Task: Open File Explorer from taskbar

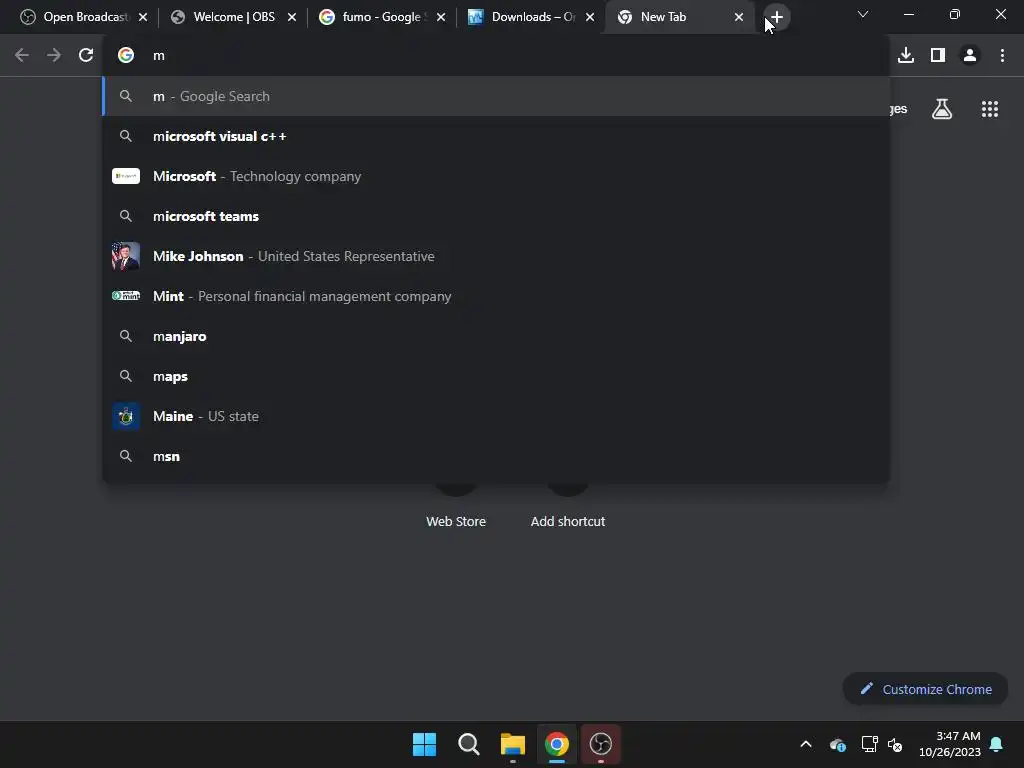Action: tap(513, 744)
